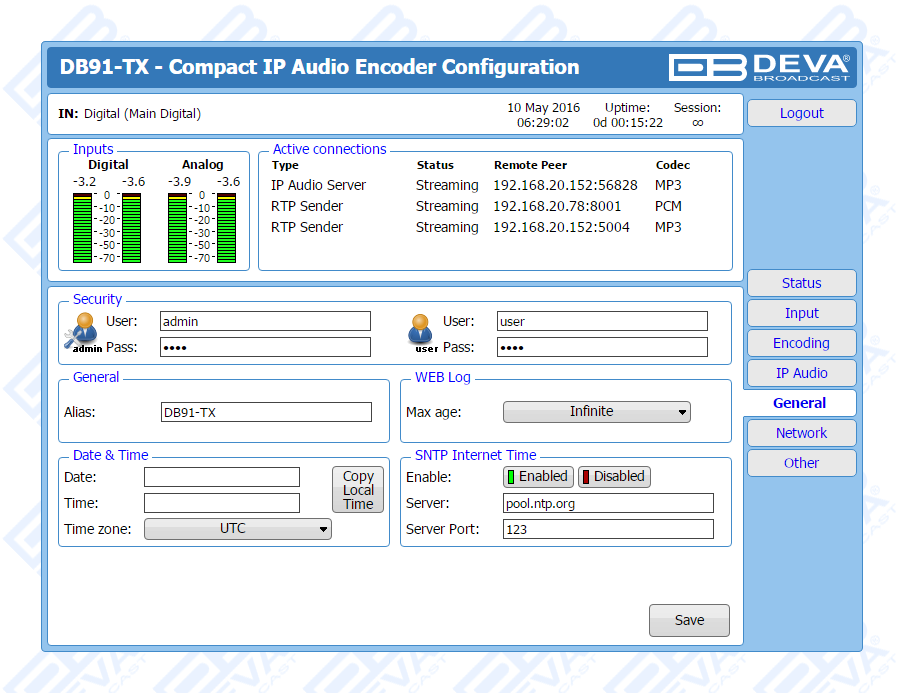This screenshot has width=904, height=693.
Task: Log out using the Logout button
Action: [801, 113]
